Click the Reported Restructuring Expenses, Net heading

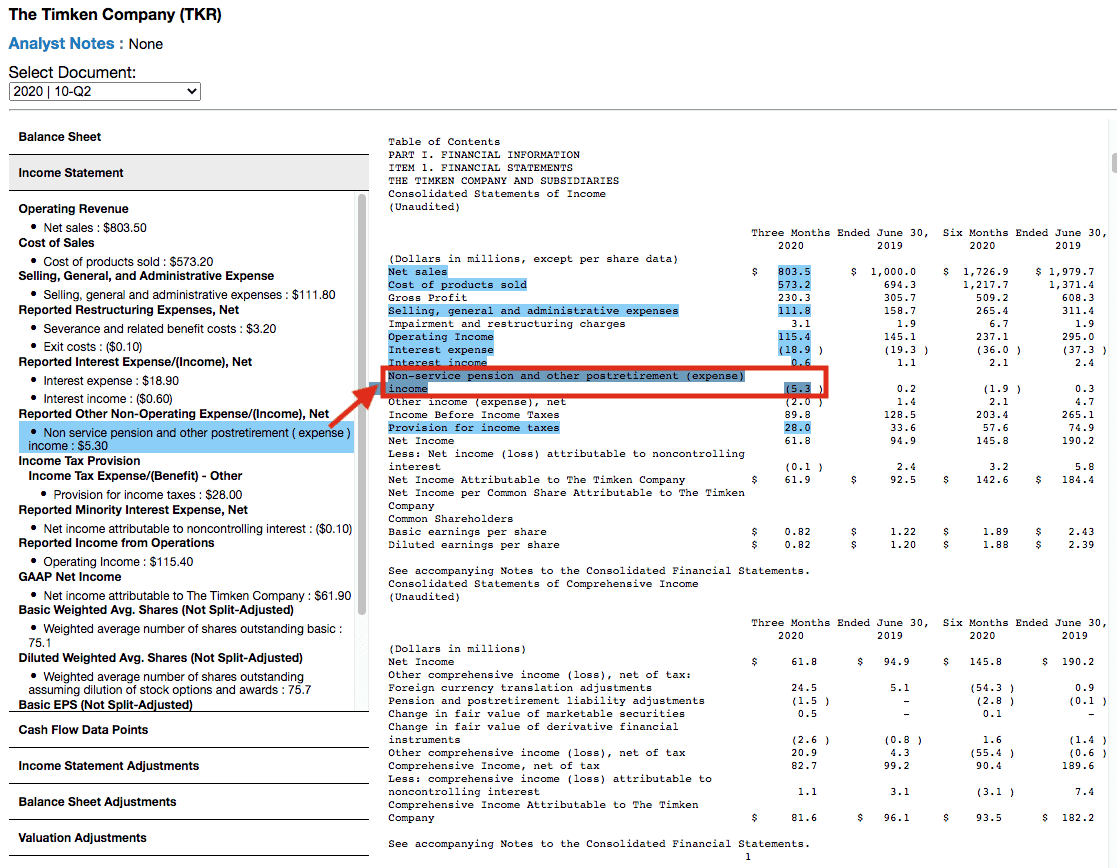click(x=128, y=310)
